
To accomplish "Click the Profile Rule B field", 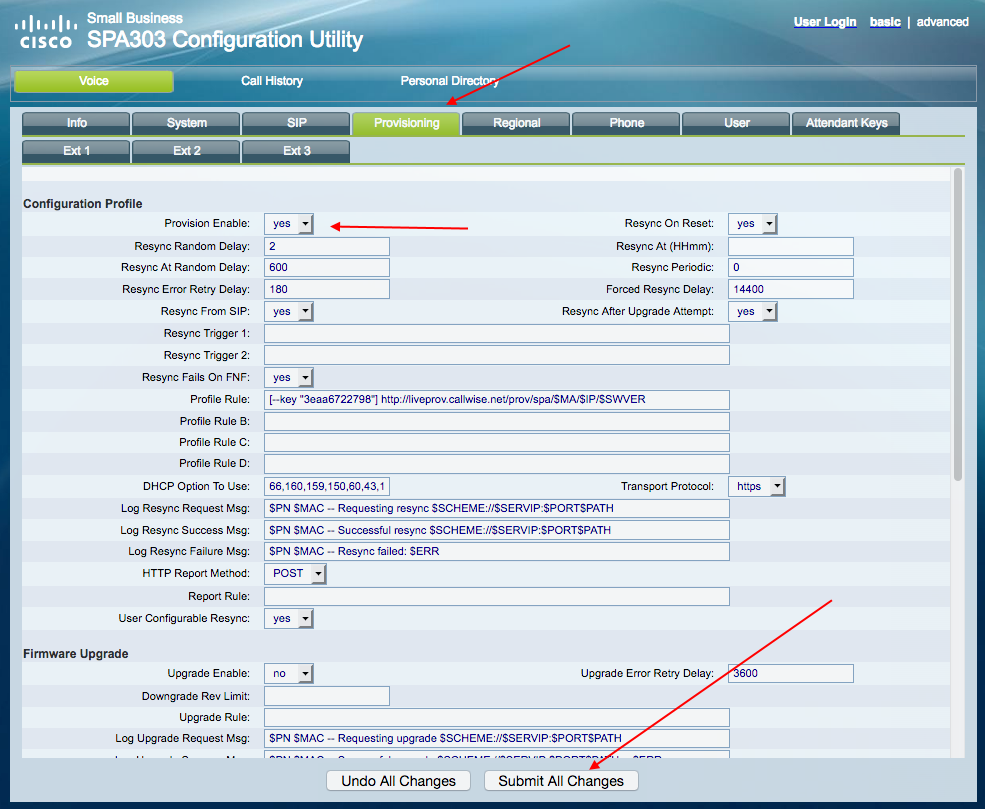I will [496, 421].
